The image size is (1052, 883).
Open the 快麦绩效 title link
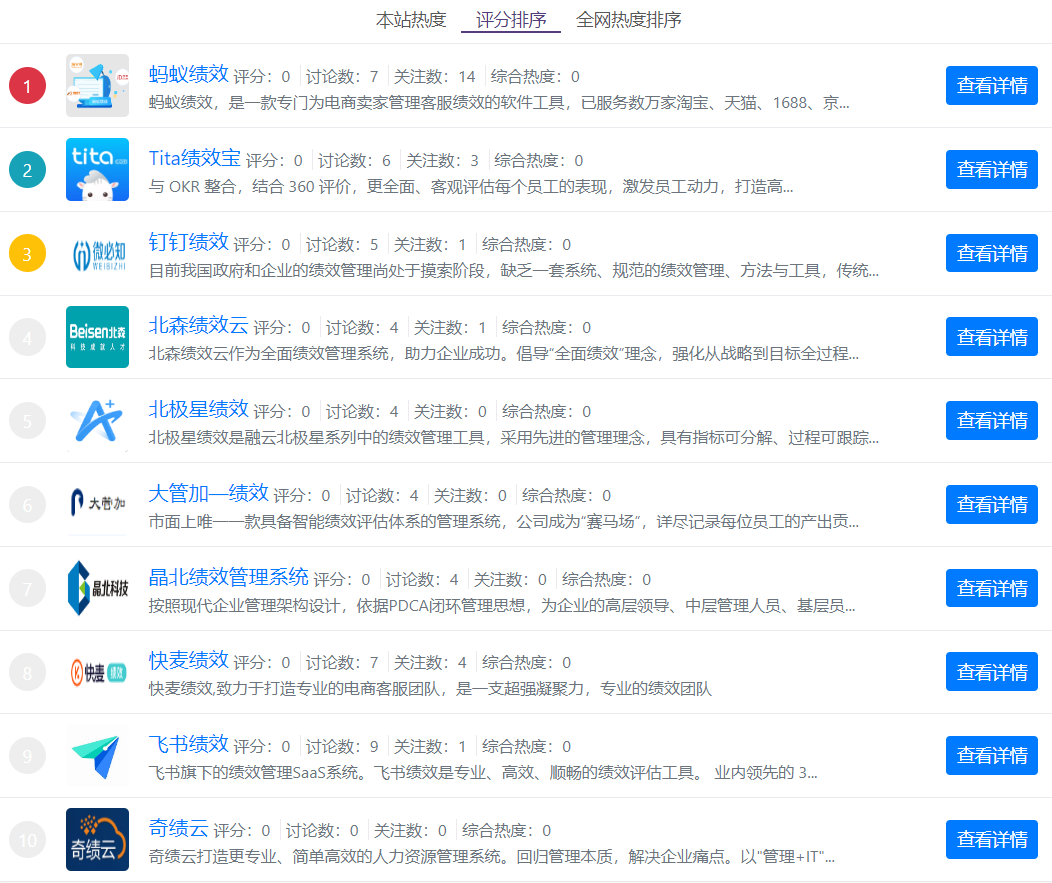189,660
